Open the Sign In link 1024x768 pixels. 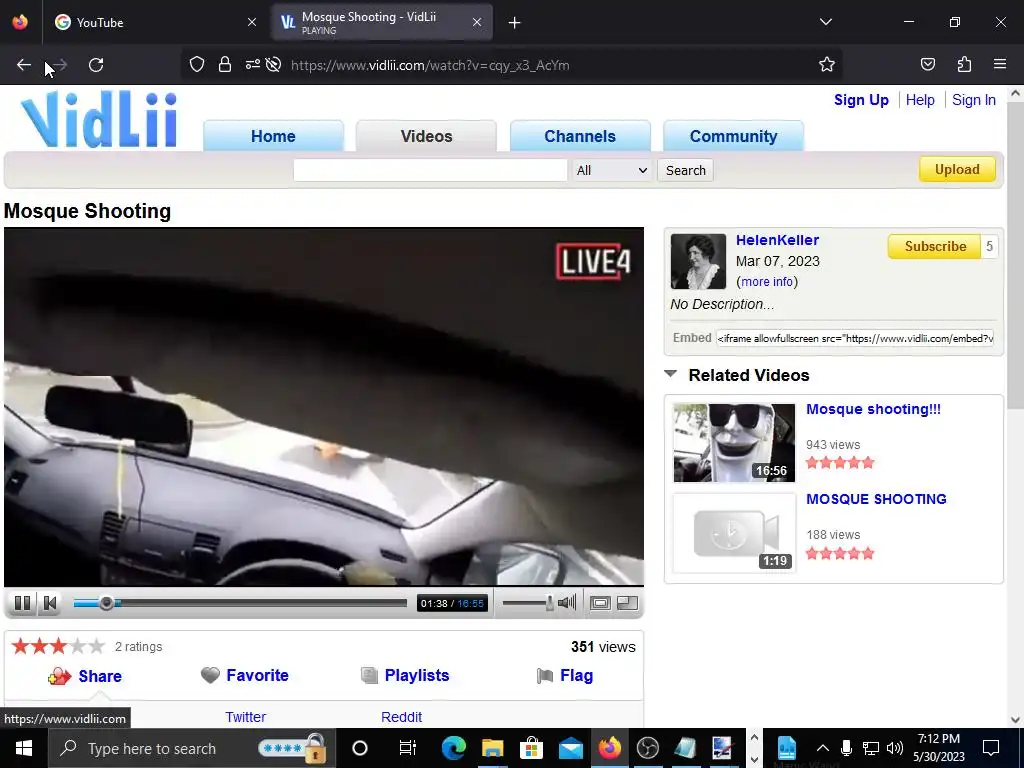tap(974, 100)
